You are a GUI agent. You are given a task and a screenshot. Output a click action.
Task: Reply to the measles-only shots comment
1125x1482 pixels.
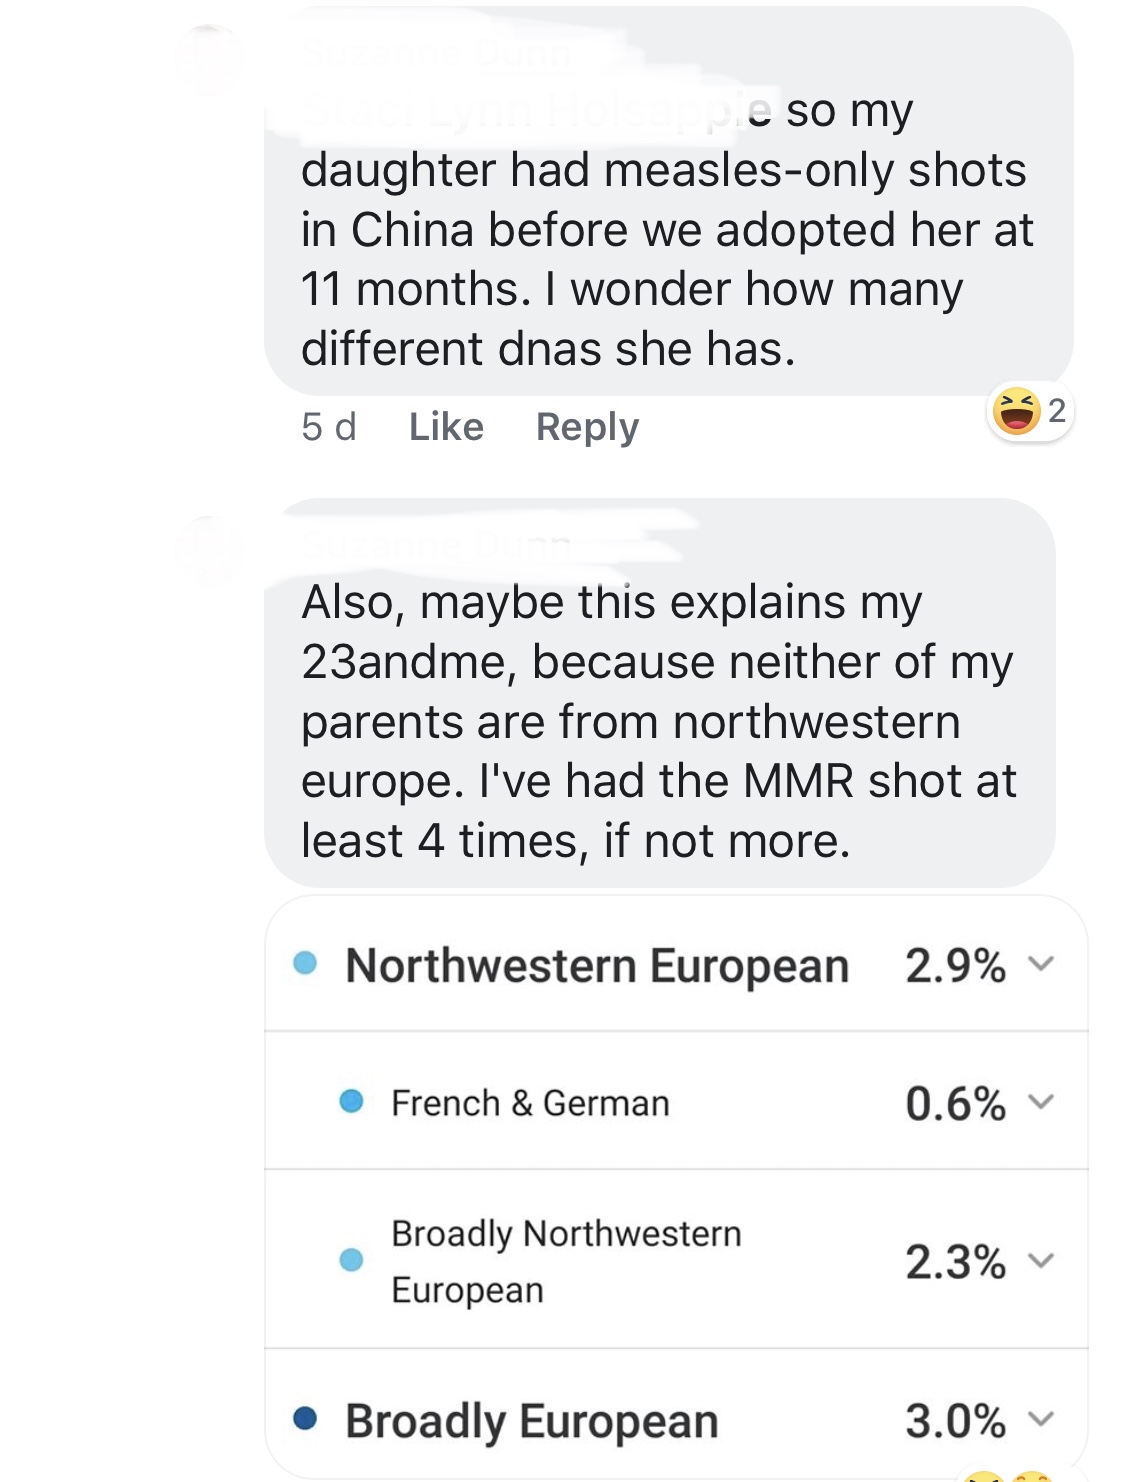coord(587,427)
